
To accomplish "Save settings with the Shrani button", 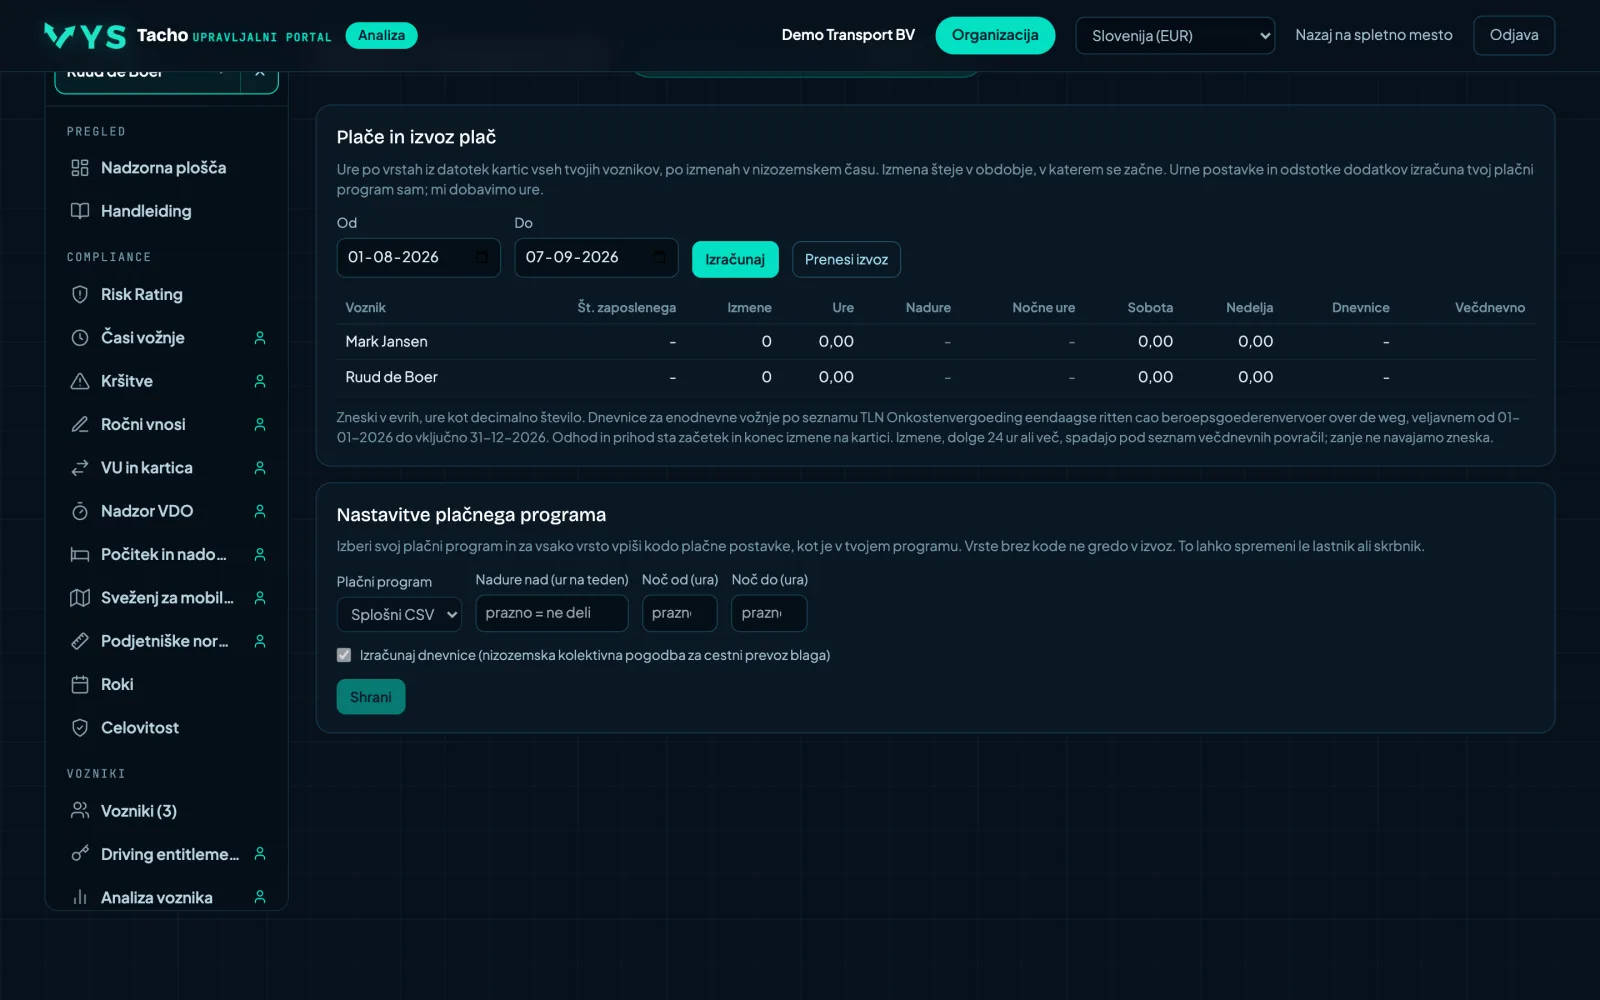I will (x=371, y=697).
